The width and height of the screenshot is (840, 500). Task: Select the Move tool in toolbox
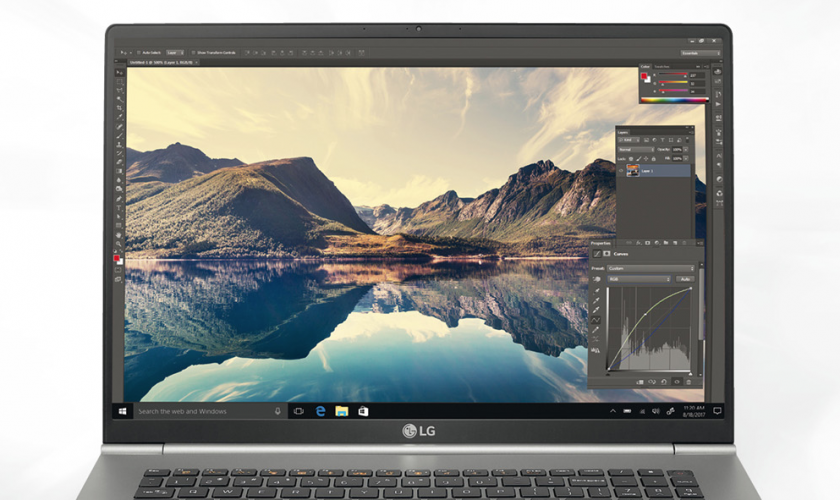click(119, 72)
